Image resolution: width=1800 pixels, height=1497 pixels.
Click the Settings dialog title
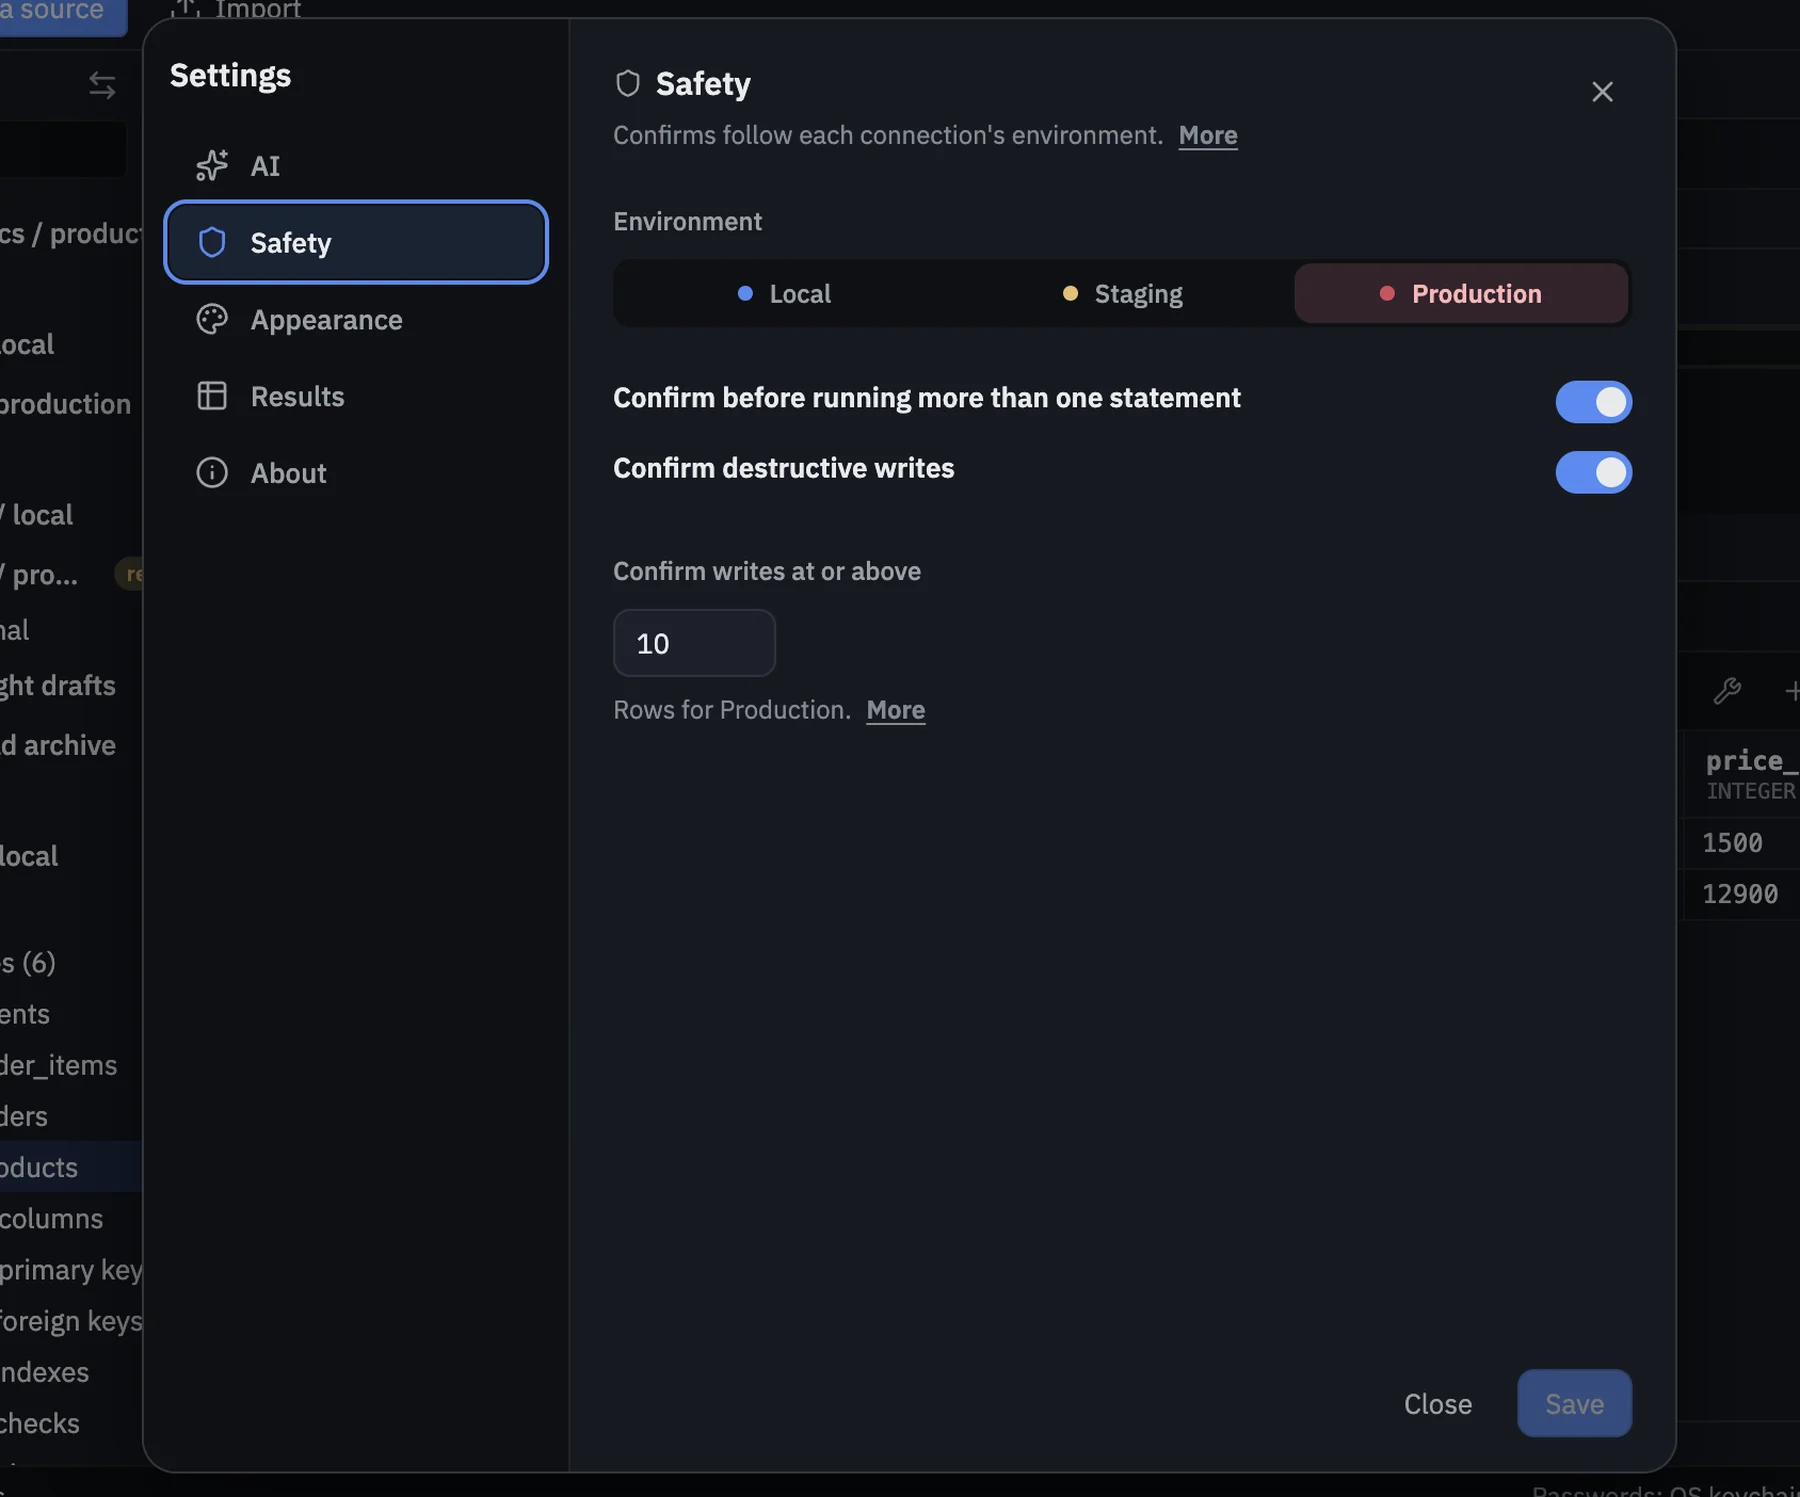[230, 76]
